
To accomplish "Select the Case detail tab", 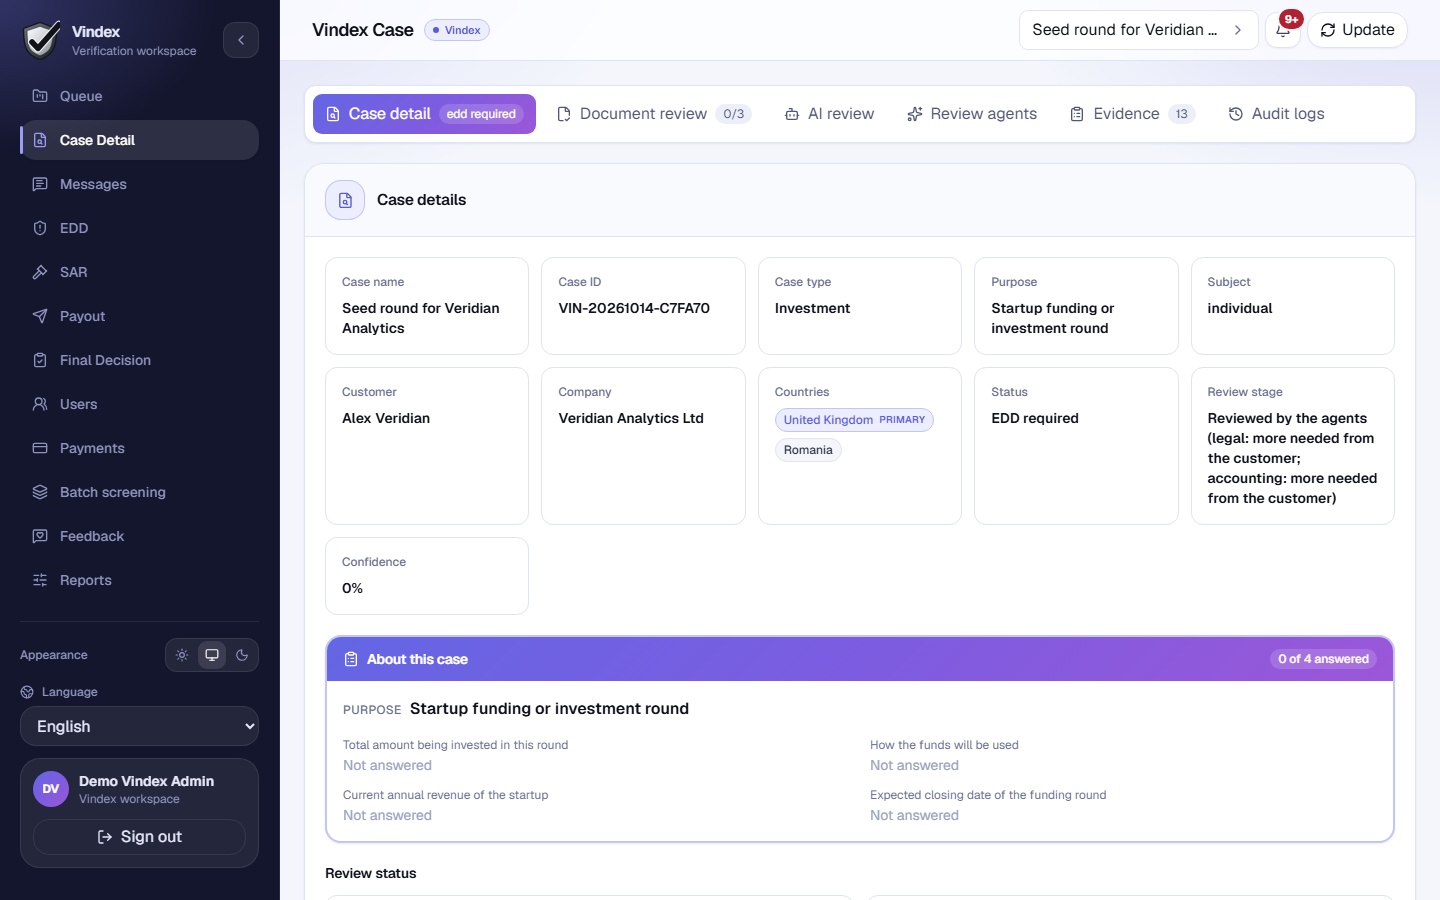I will click(424, 114).
